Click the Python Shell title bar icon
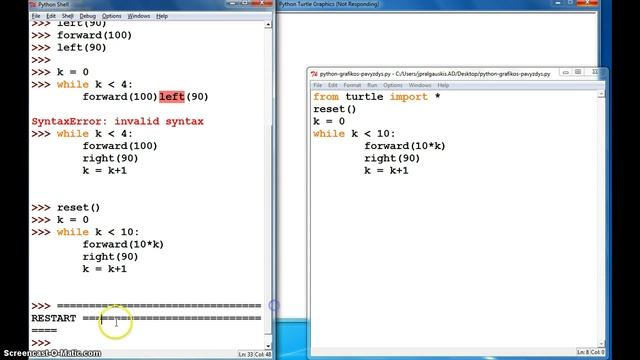 pyautogui.click(x=33, y=4)
